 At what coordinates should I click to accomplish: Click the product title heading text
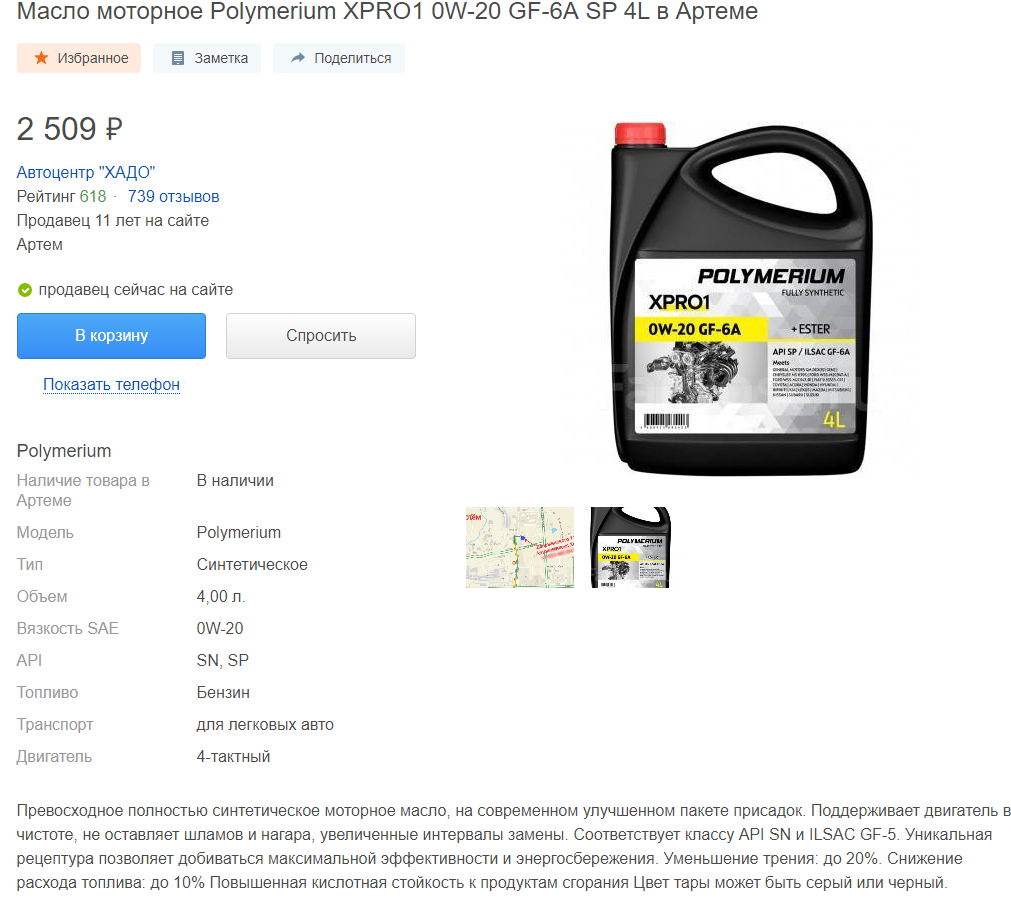387,11
